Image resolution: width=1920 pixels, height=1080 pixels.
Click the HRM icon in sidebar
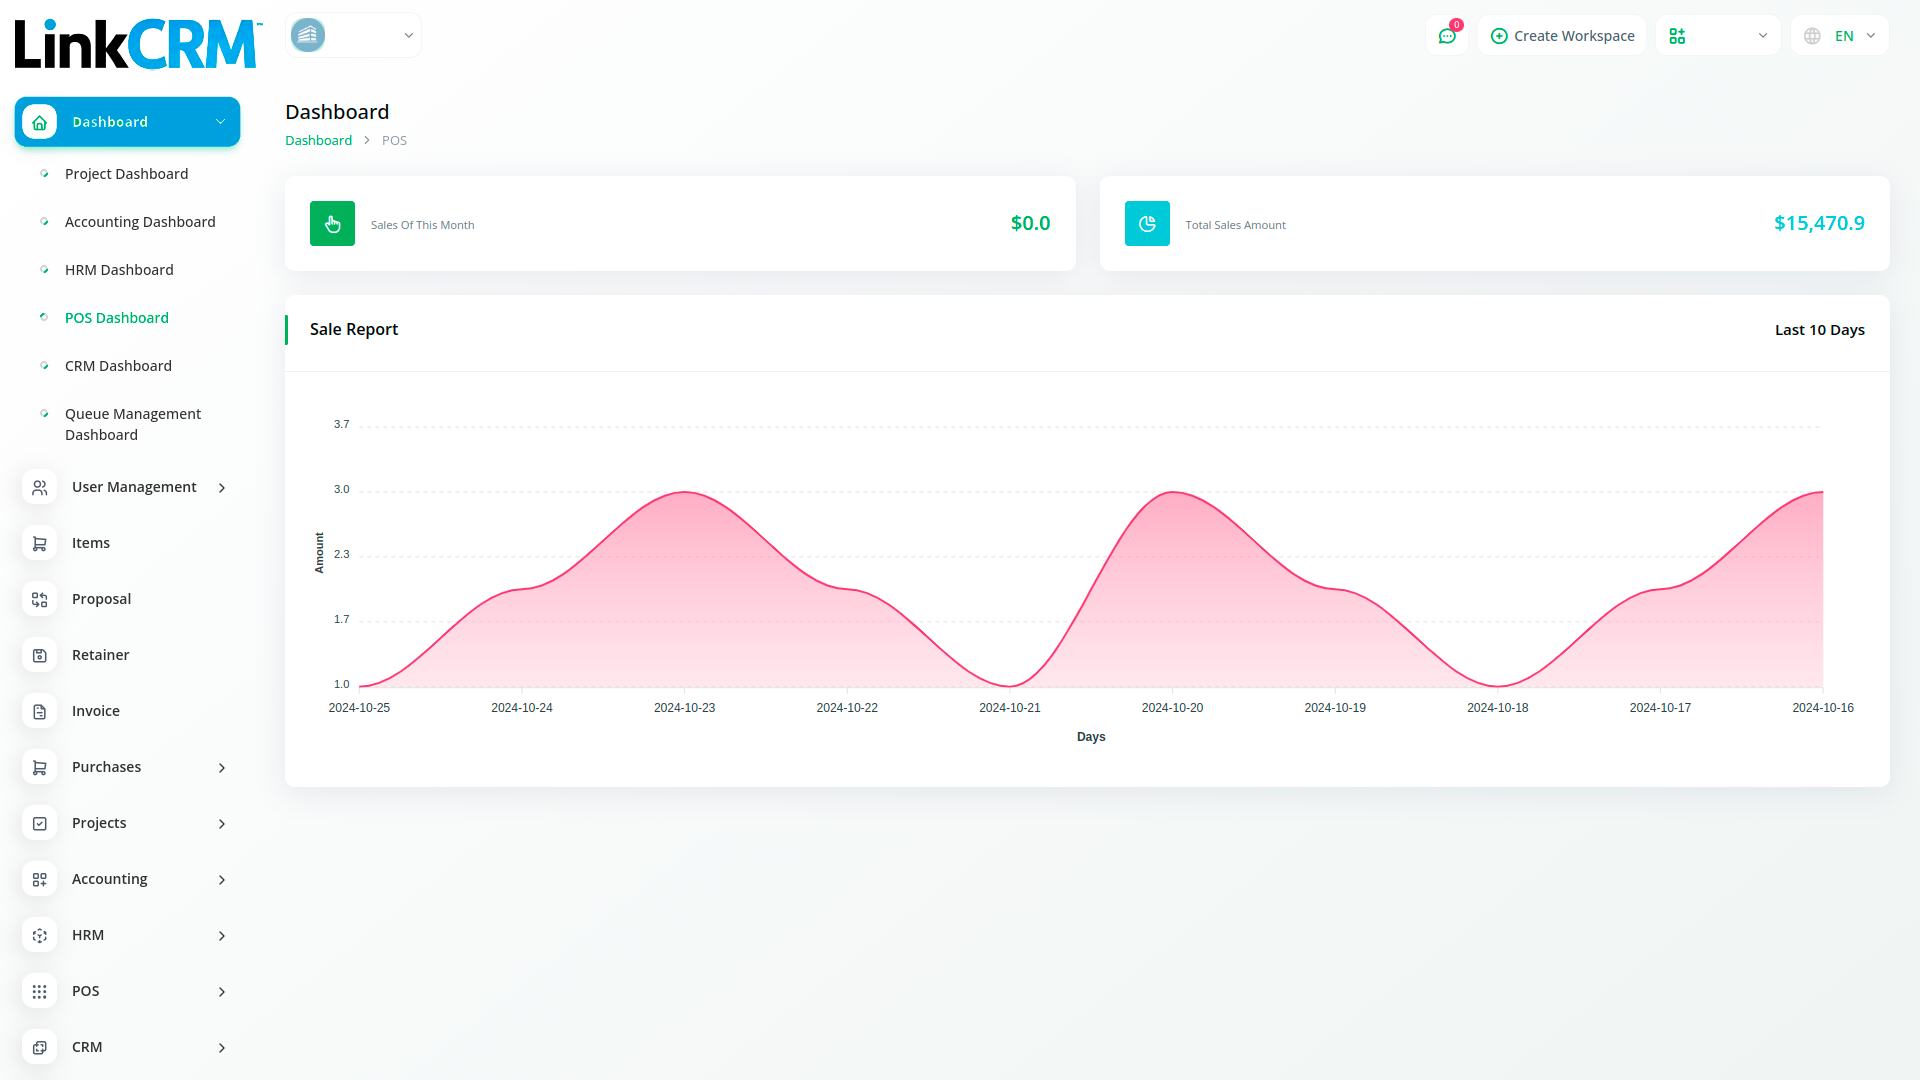pos(40,935)
